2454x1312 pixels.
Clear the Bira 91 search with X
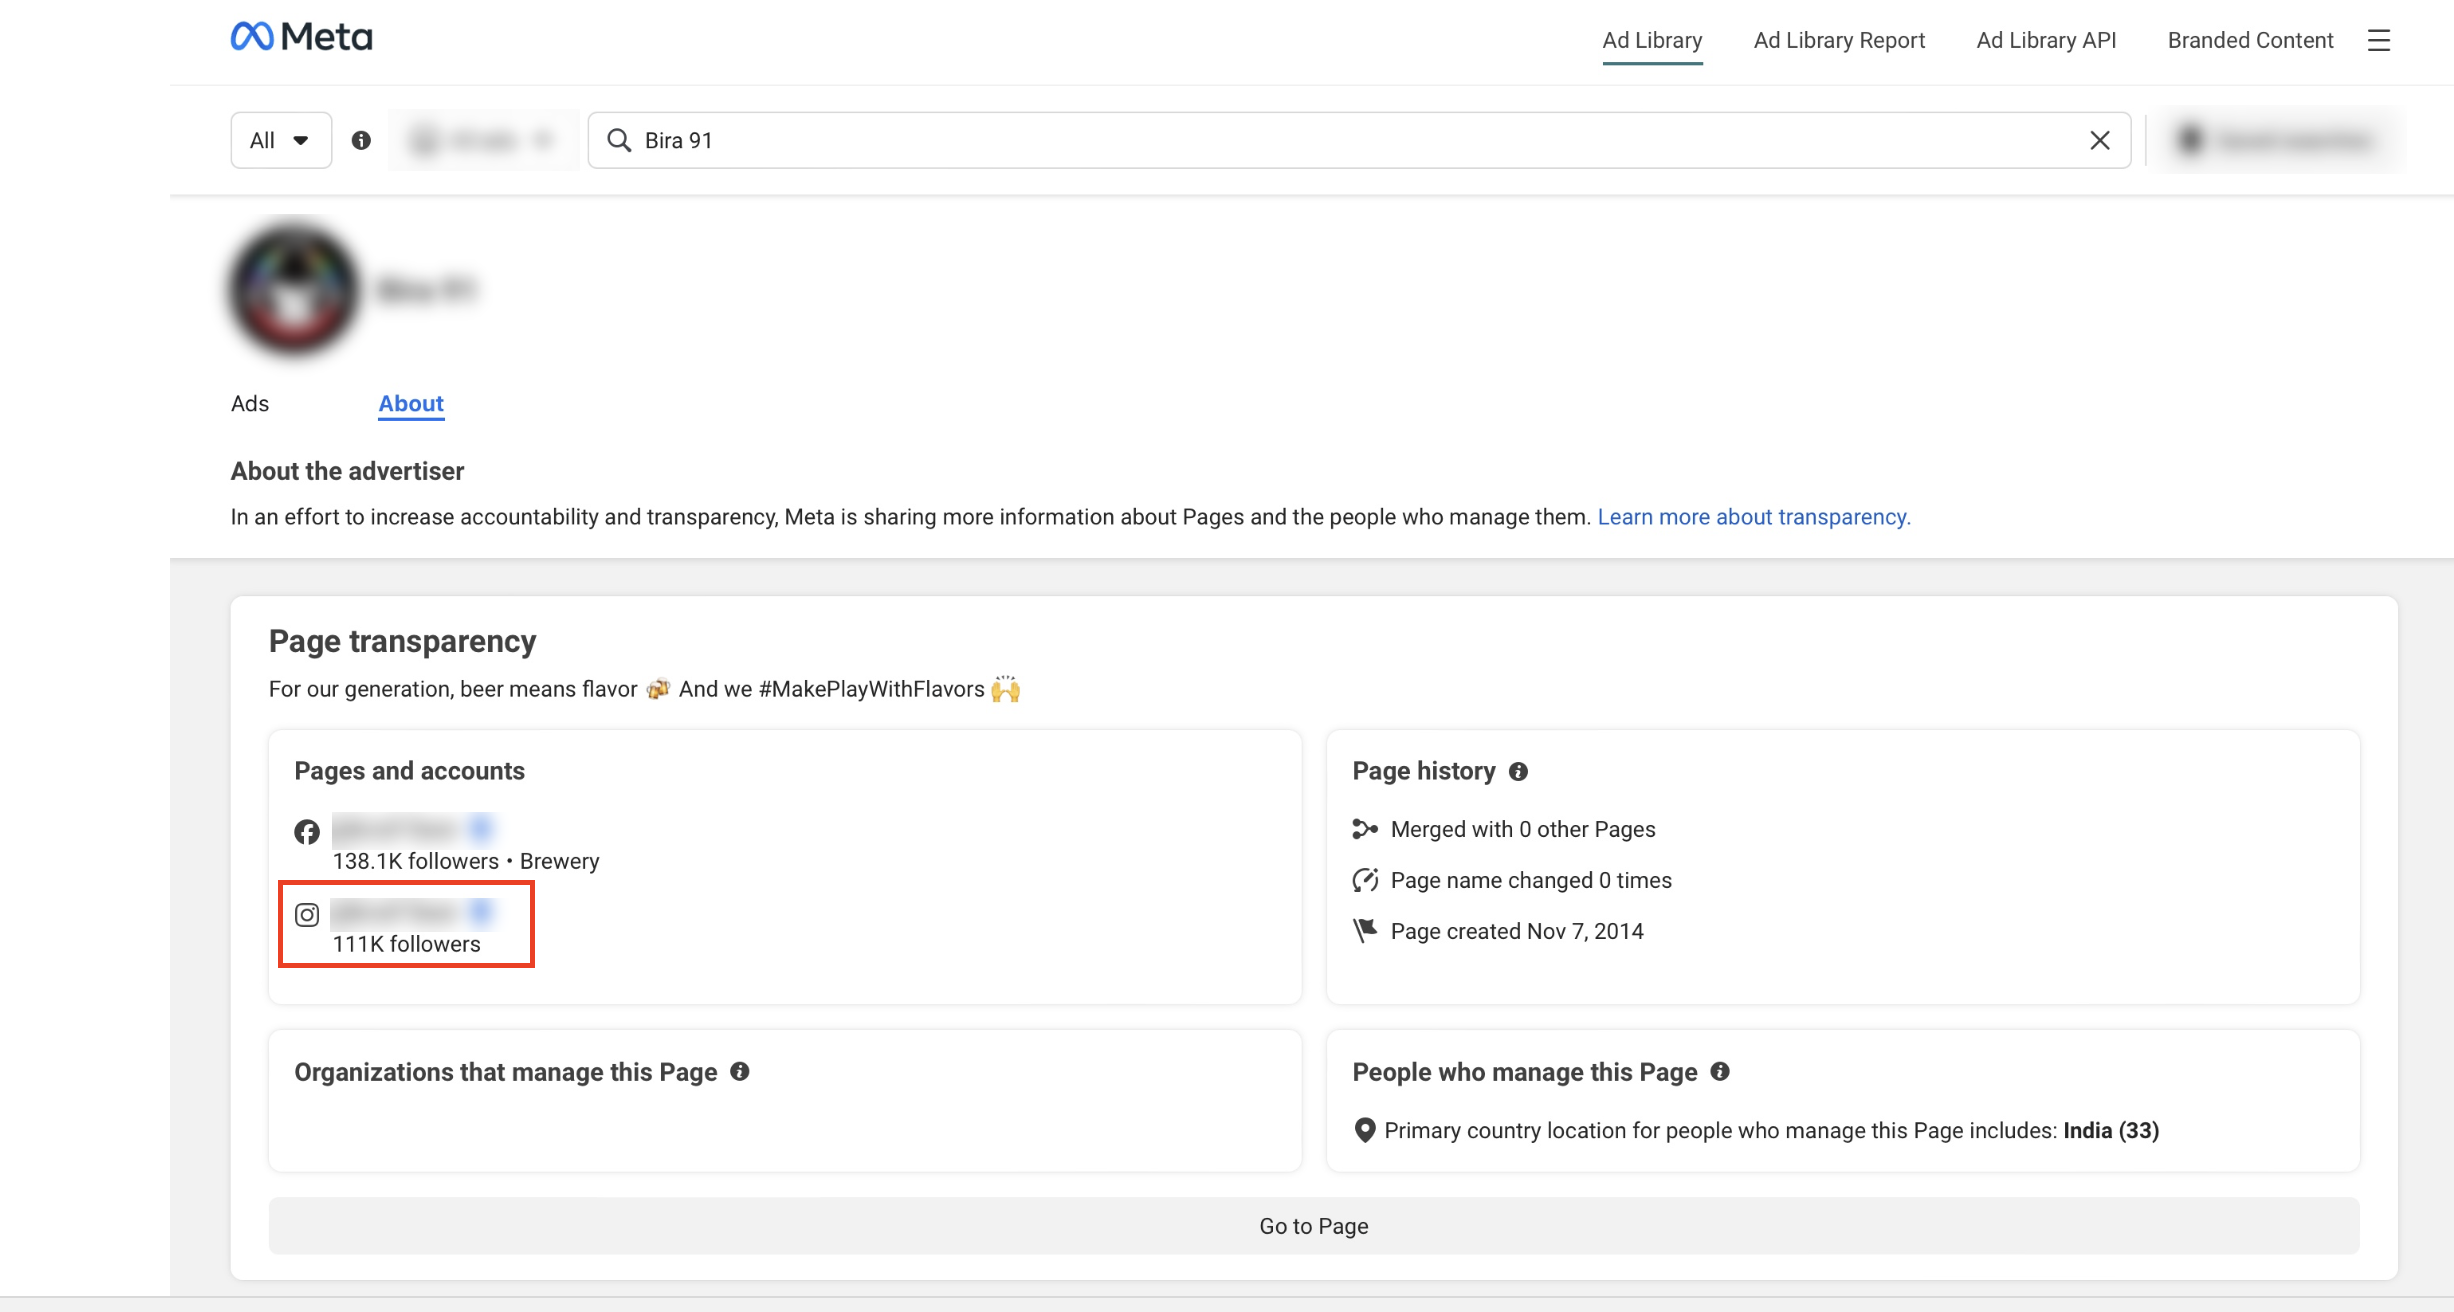[2100, 140]
